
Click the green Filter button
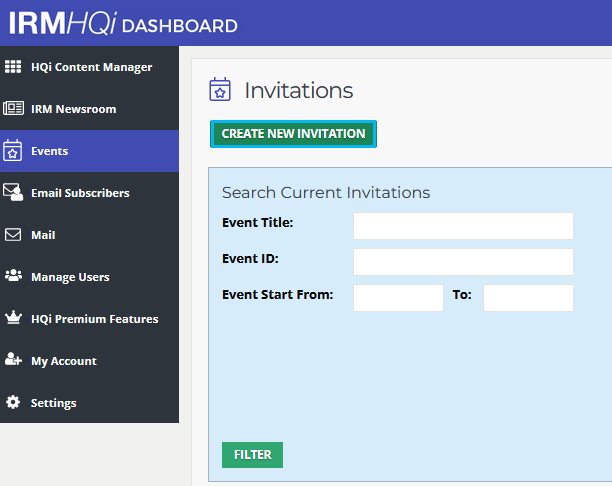coord(253,455)
